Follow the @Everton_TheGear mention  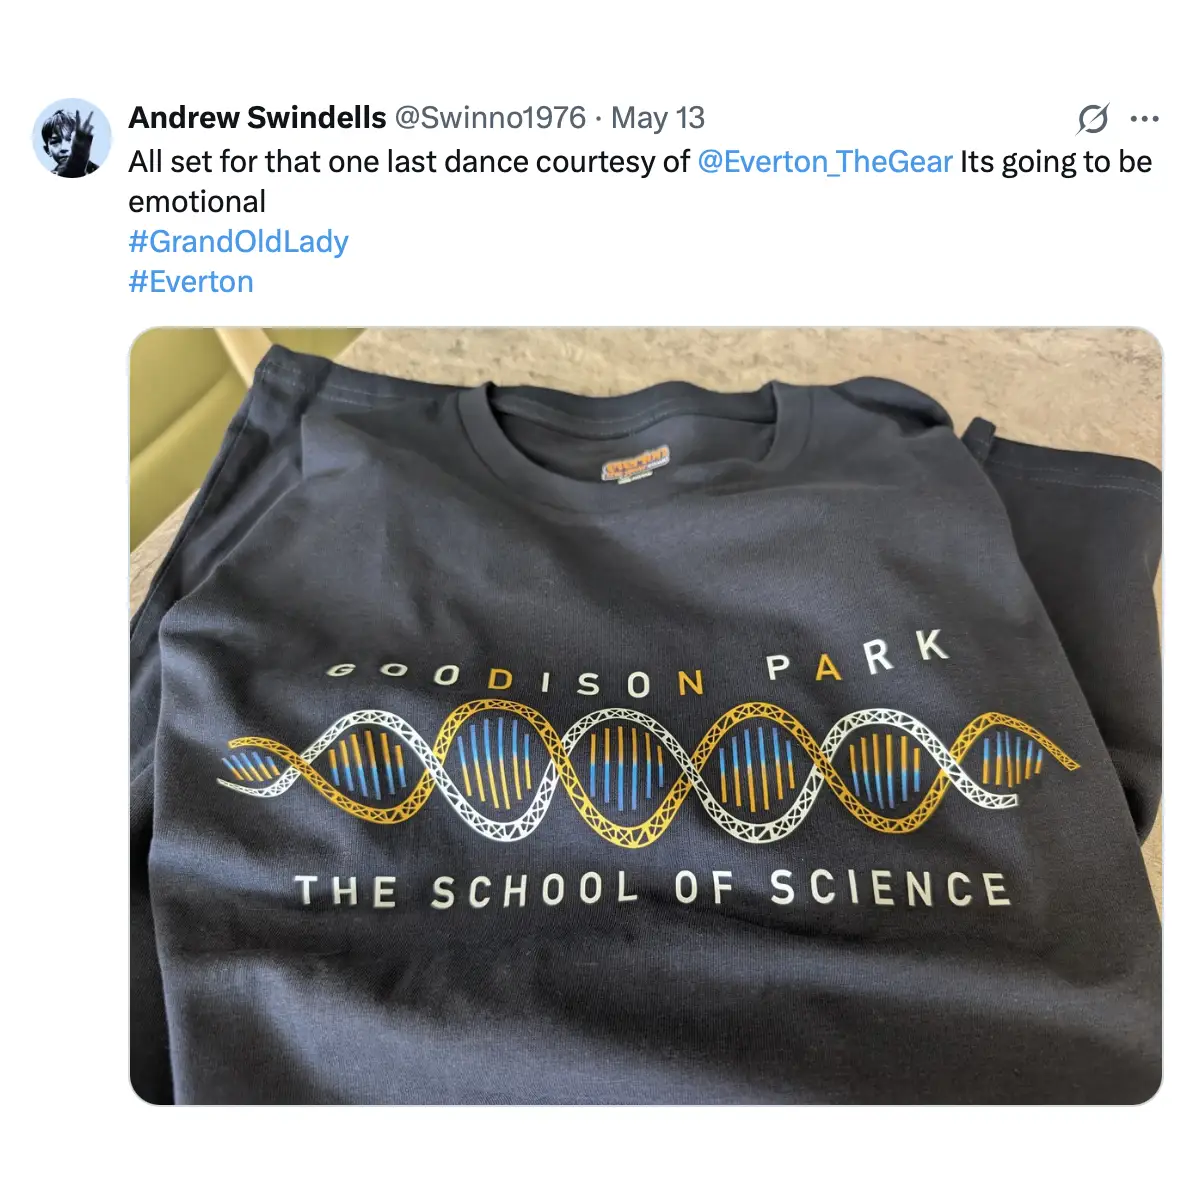[825, 162]
